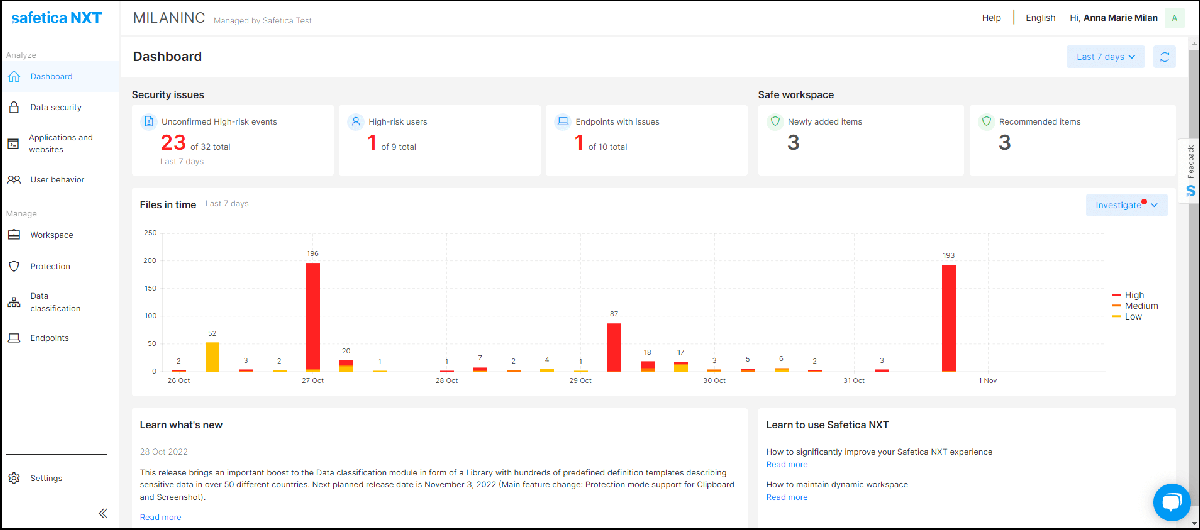
Task: Click the yellow bar labeled 52
Action: [212, 357]
